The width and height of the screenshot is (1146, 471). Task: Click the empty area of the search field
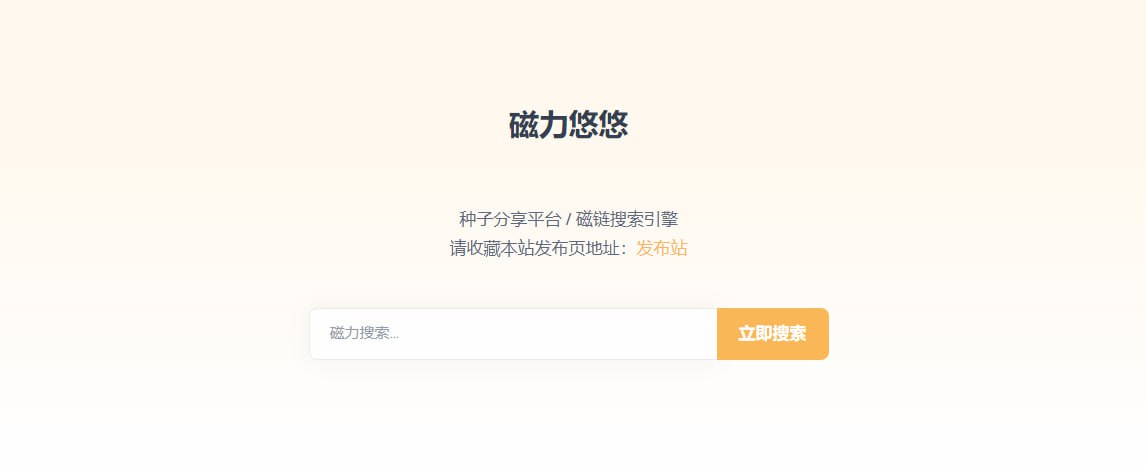[x=555, y=334]
